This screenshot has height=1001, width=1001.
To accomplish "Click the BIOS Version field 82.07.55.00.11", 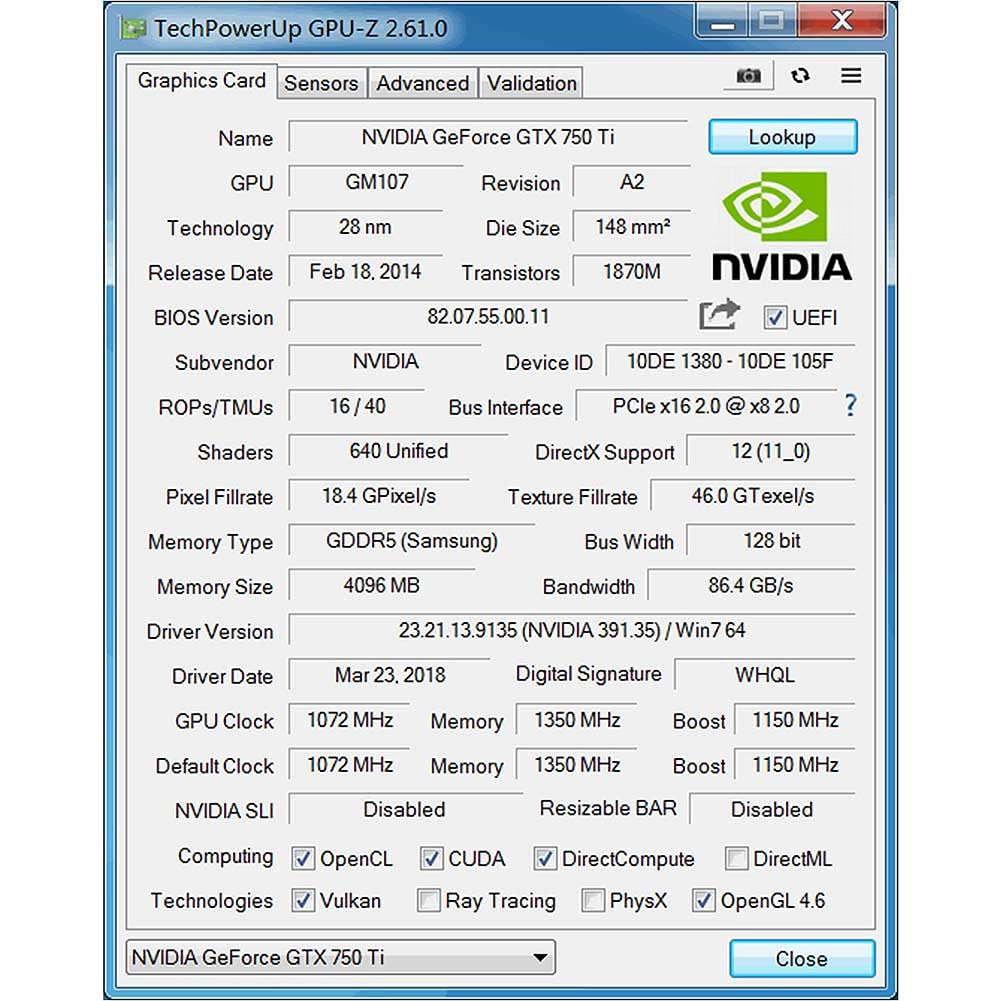I will (x=488, y=316).
